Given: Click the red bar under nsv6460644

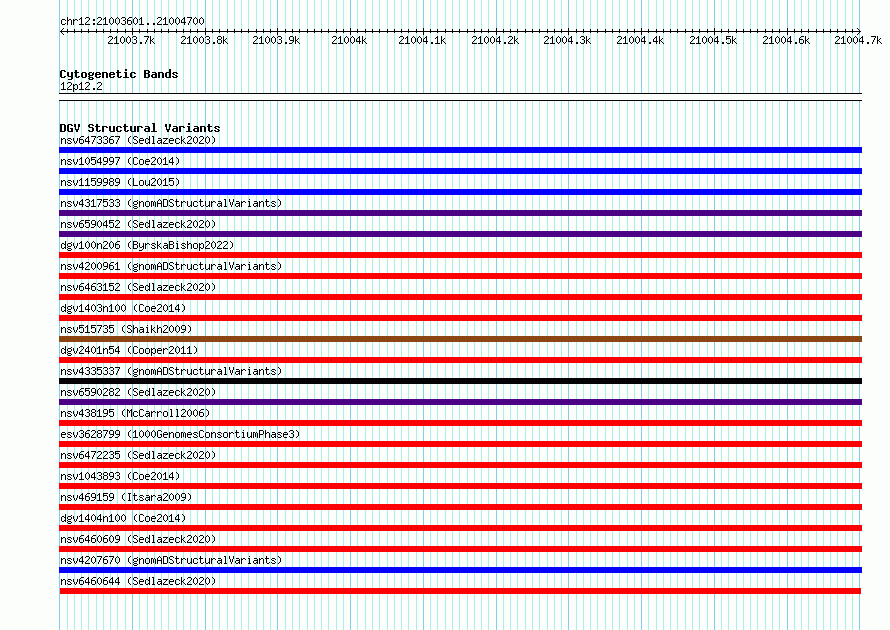Looking at the screenshot, I should pos(460,591).
